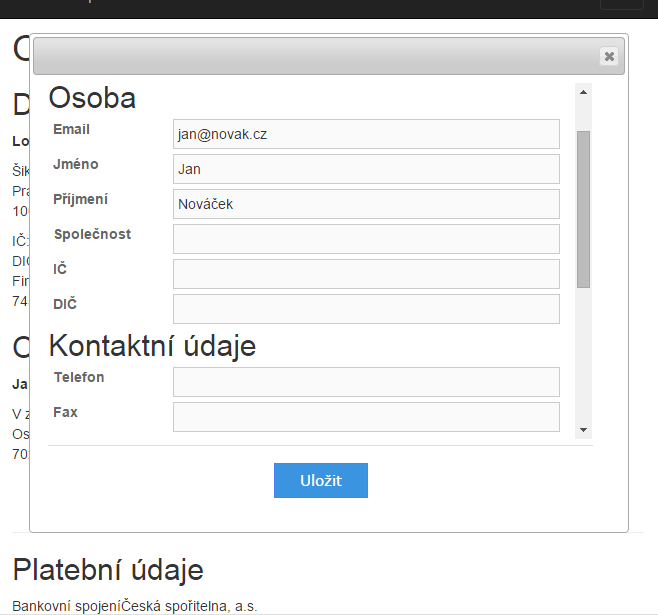Click the DIČ label

tap(65, 303)
